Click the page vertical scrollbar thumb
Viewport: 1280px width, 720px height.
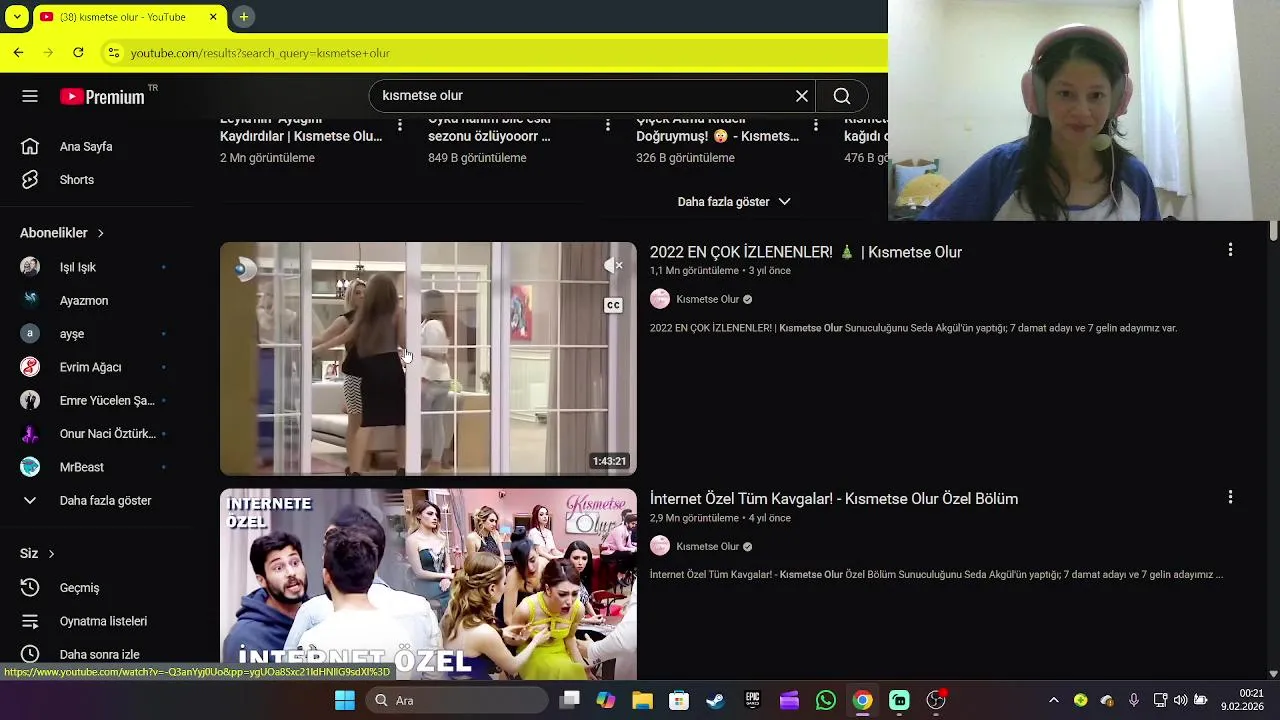coord(1273,232)
